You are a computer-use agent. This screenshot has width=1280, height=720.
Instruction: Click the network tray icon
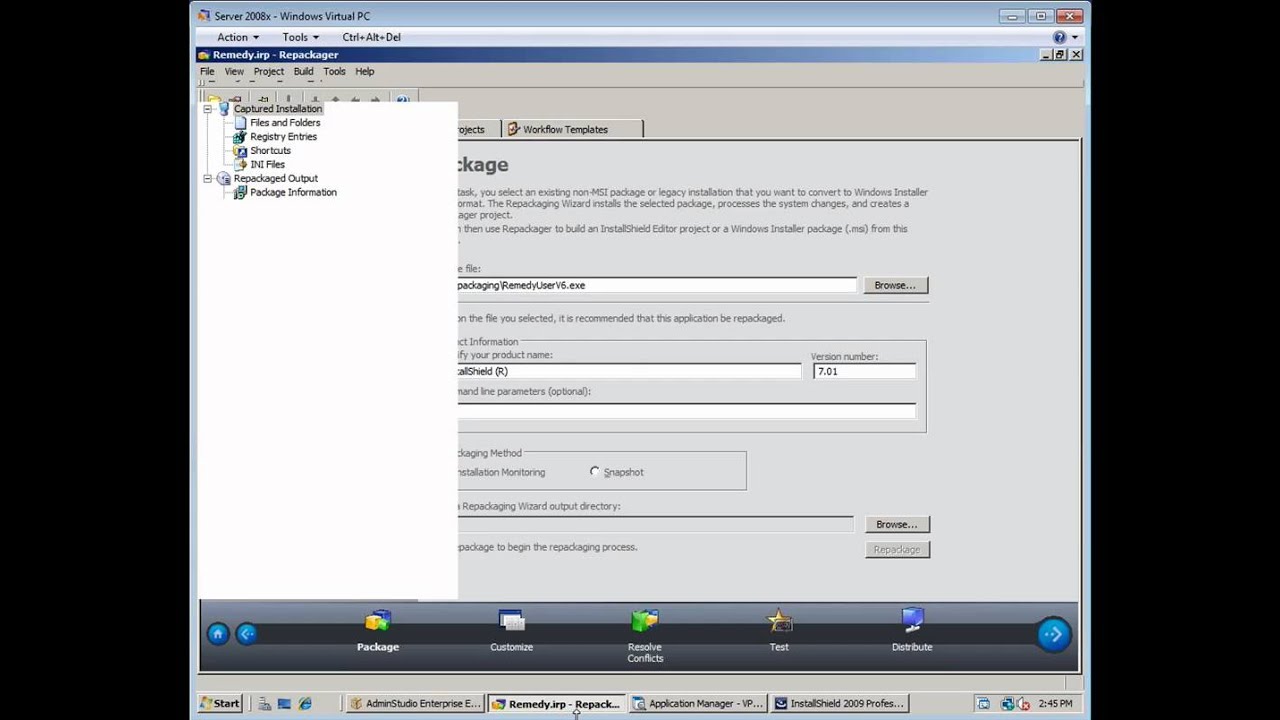[x=1007, y=704]
